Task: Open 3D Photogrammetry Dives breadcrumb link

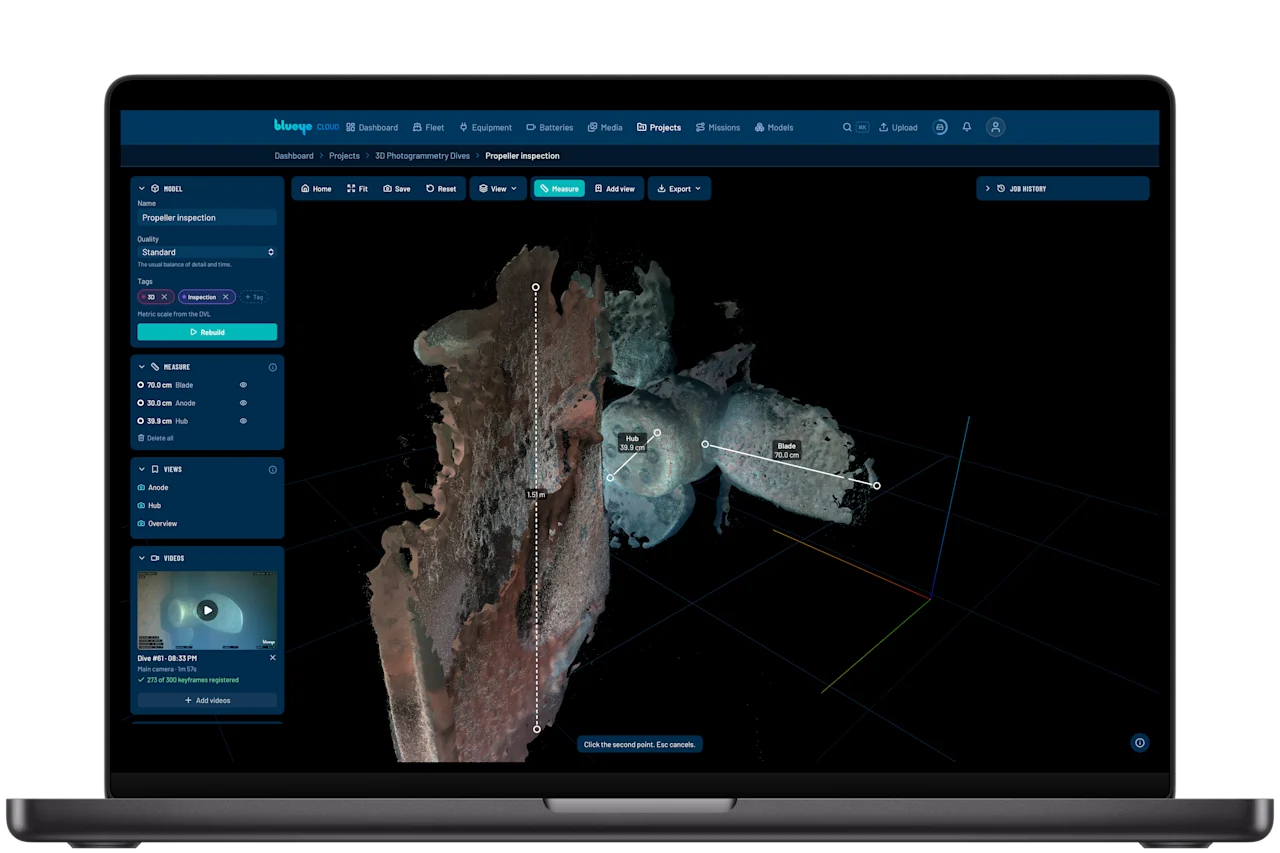Action: coord(422,156)
